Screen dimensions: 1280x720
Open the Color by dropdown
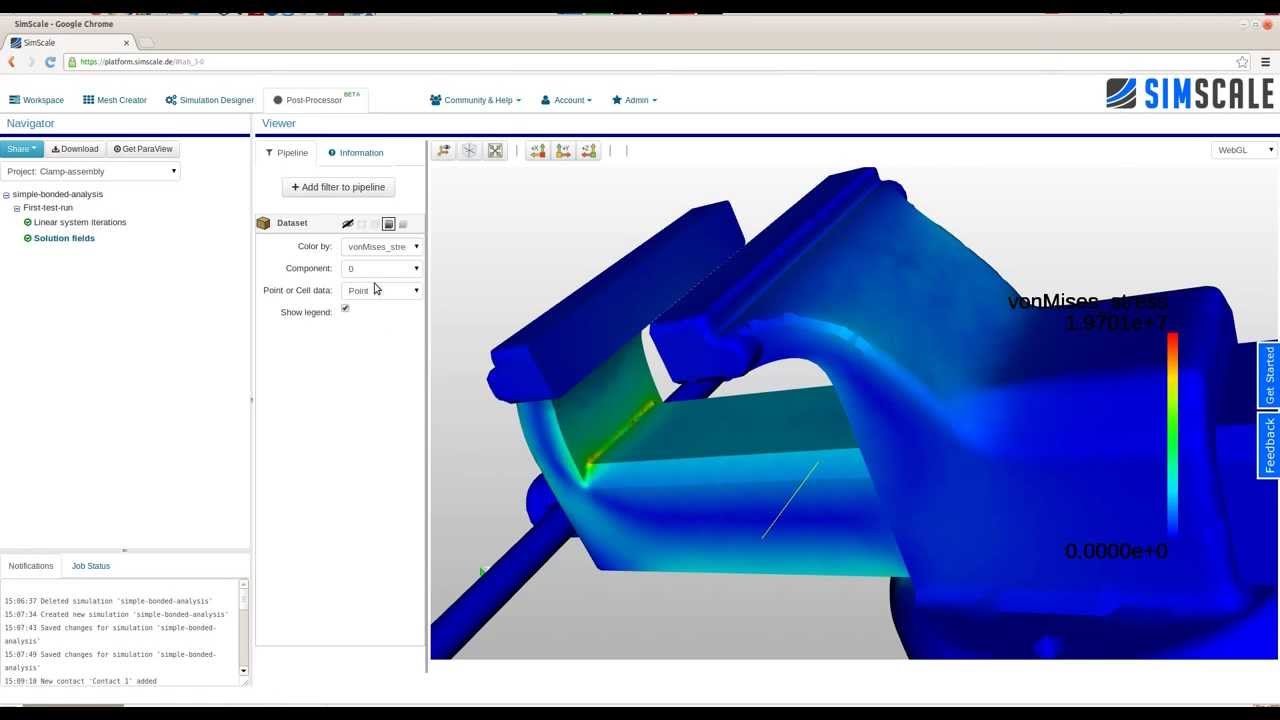[x=382, y=246]
